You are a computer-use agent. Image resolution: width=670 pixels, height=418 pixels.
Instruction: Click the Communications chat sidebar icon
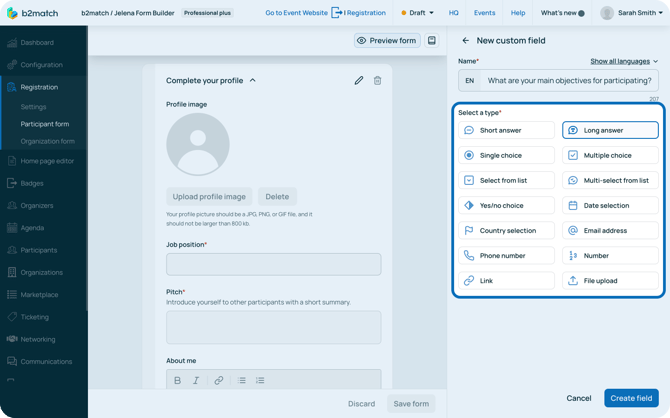(x=12, y=361)
